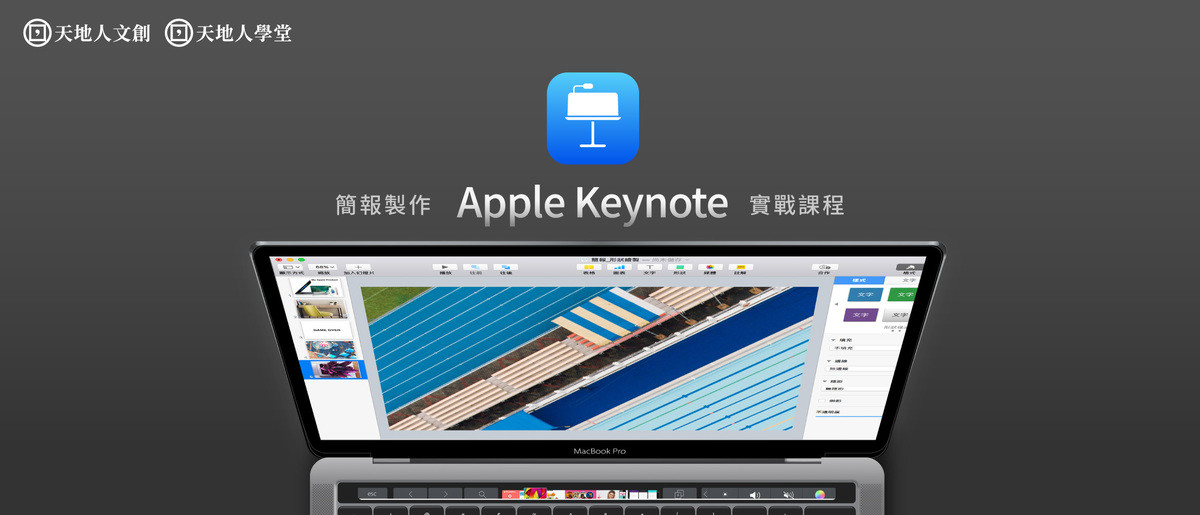The width and height of the screenshot is (1200, 515).
Task: Open the Shape (形狀) toolbar icon
Action: pyautogui.click(x=680, y=267)
